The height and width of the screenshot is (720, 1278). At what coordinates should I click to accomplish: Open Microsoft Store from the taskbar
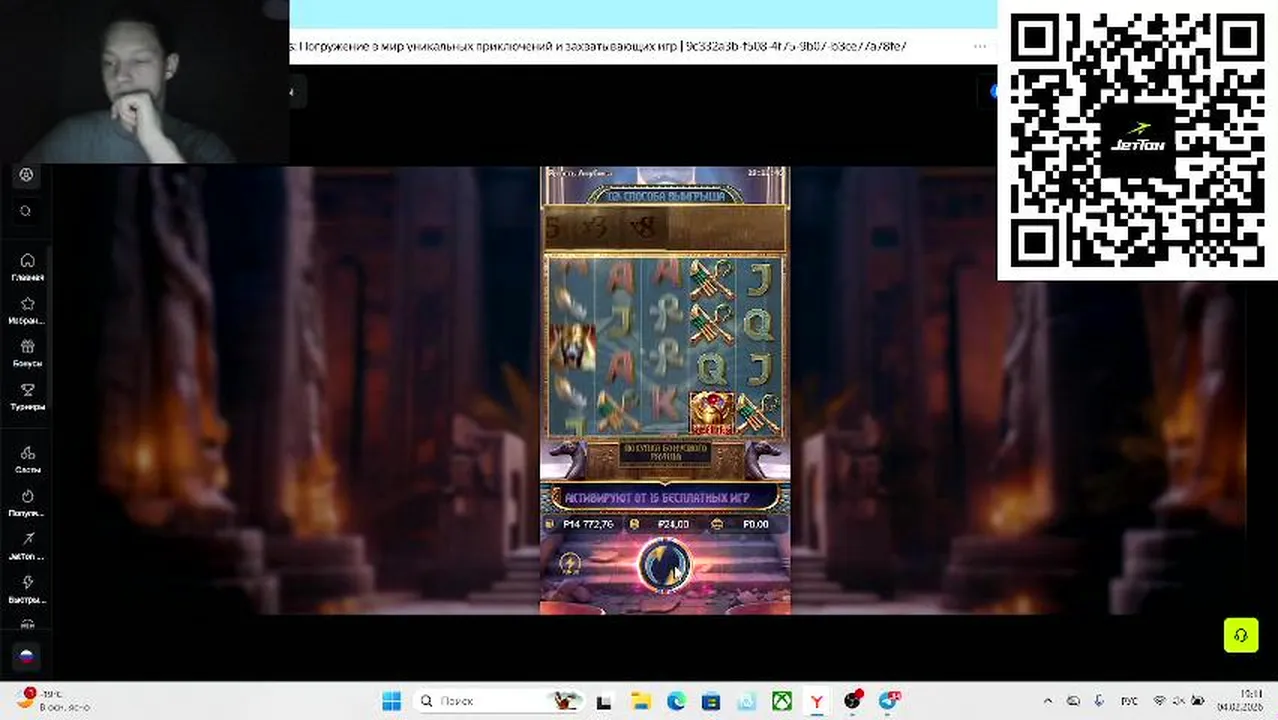(x=711, y=701)
